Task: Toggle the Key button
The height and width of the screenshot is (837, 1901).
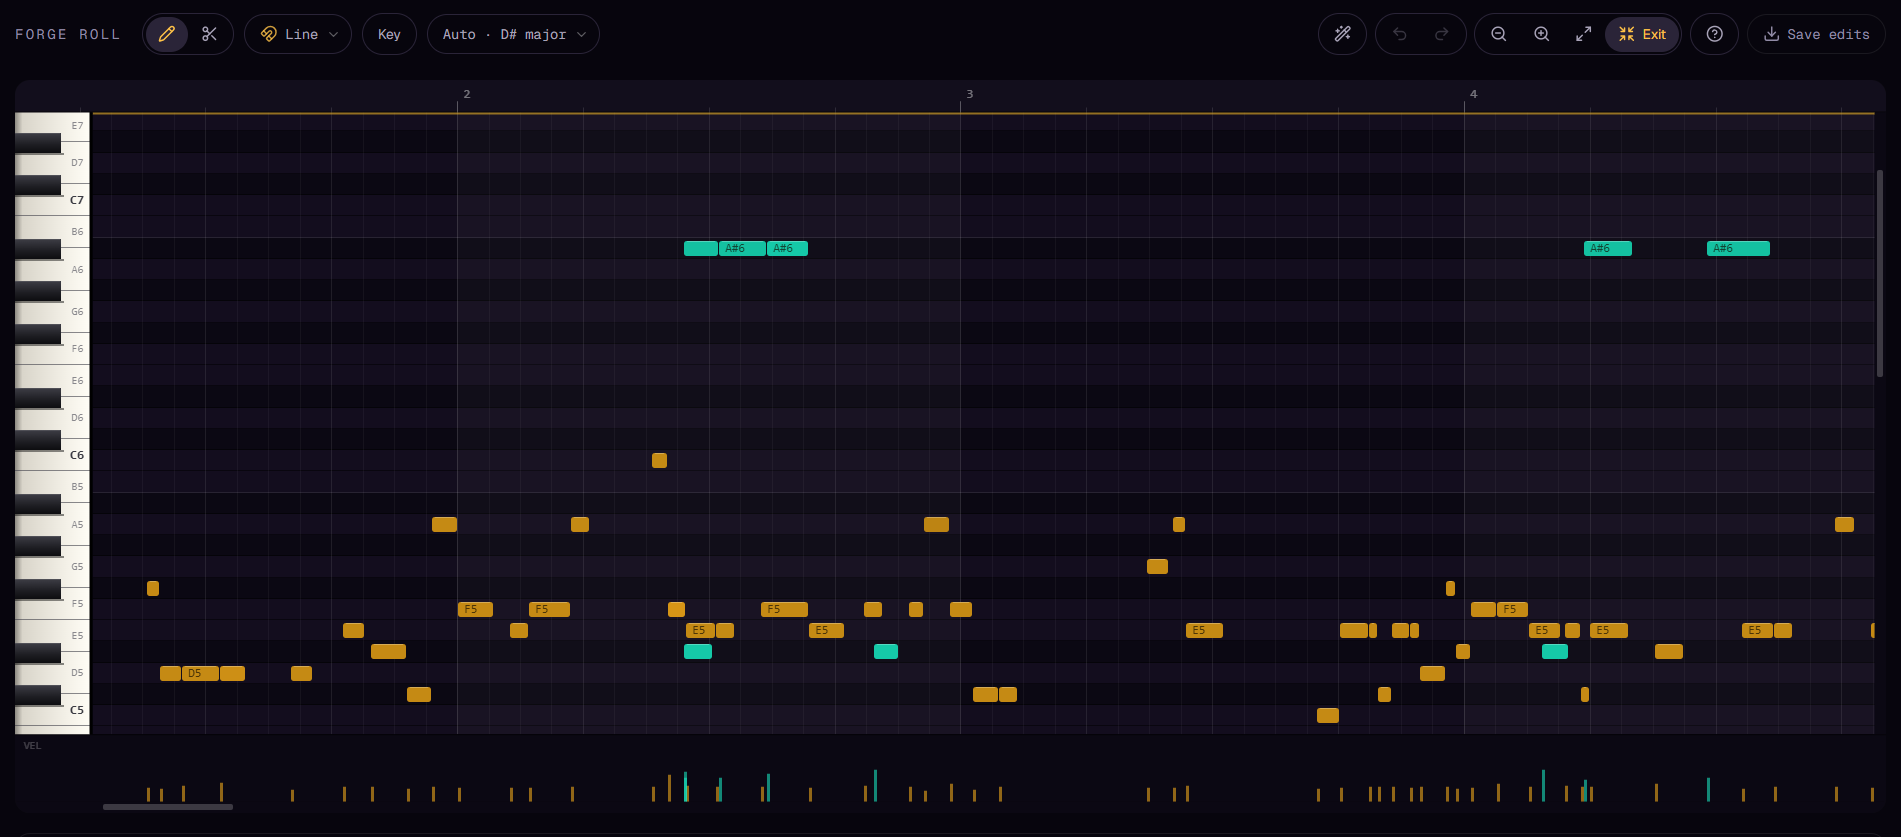Action: click(x=389, y=34)
